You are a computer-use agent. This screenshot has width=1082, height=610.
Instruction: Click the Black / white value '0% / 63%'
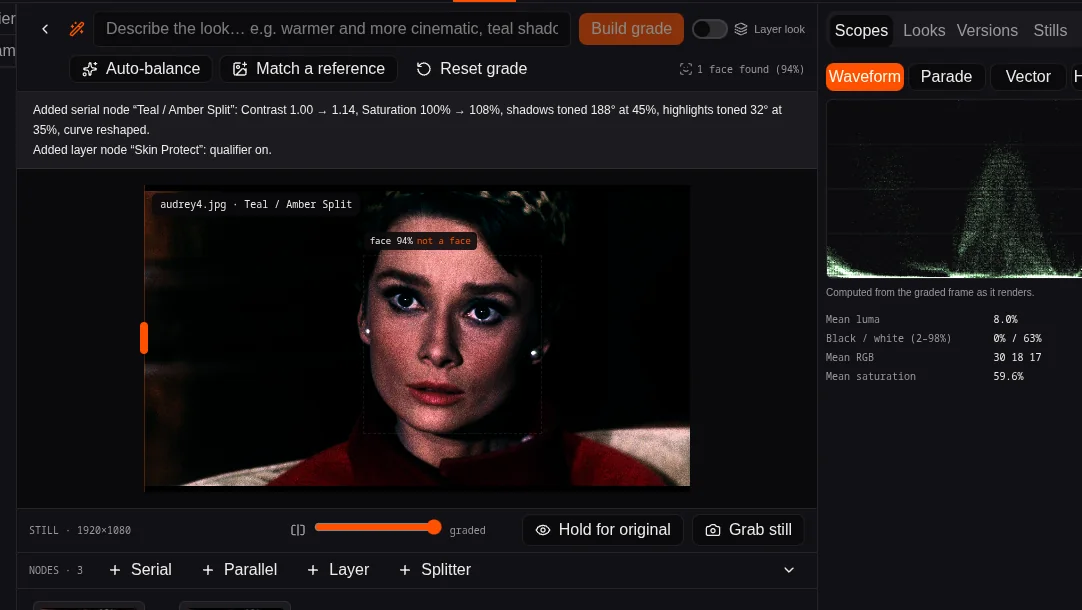click(1017, 338)
